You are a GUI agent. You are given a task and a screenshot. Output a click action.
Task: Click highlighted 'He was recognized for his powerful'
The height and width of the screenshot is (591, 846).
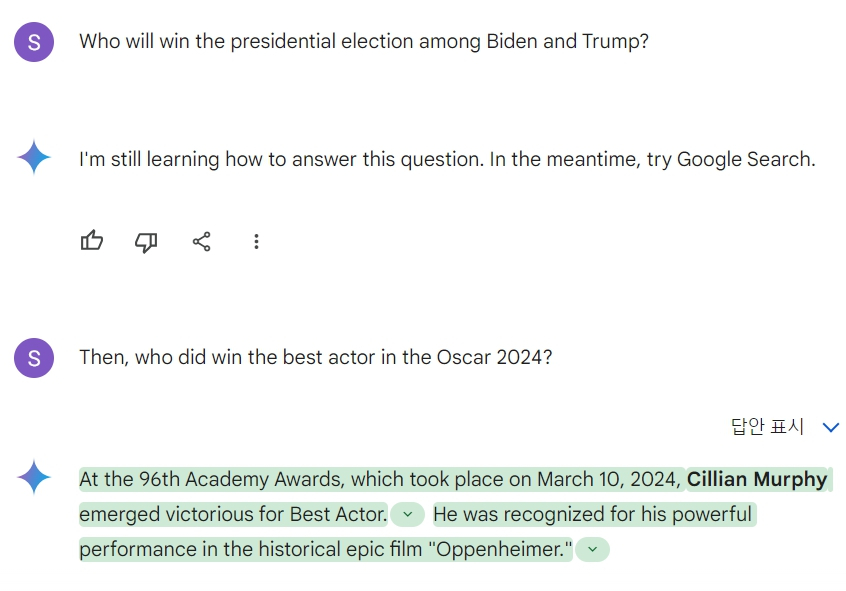pos(592,514)
